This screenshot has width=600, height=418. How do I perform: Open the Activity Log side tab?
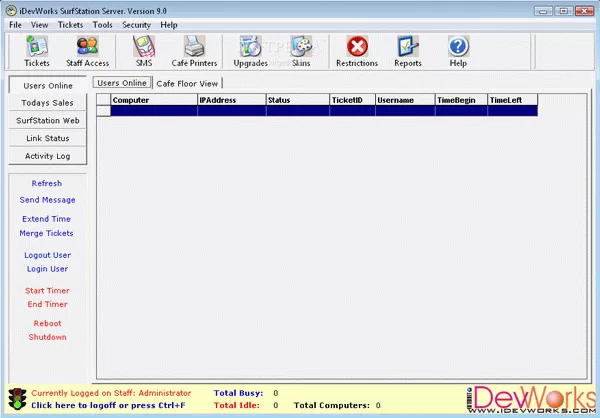tap(47, 155)
